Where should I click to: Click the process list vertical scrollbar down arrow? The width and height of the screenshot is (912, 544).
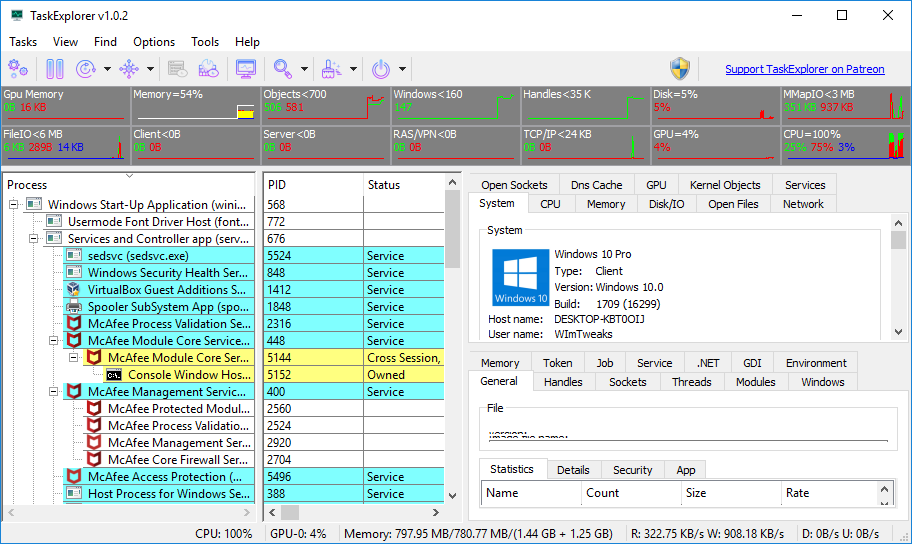click(x=453, y=496)
